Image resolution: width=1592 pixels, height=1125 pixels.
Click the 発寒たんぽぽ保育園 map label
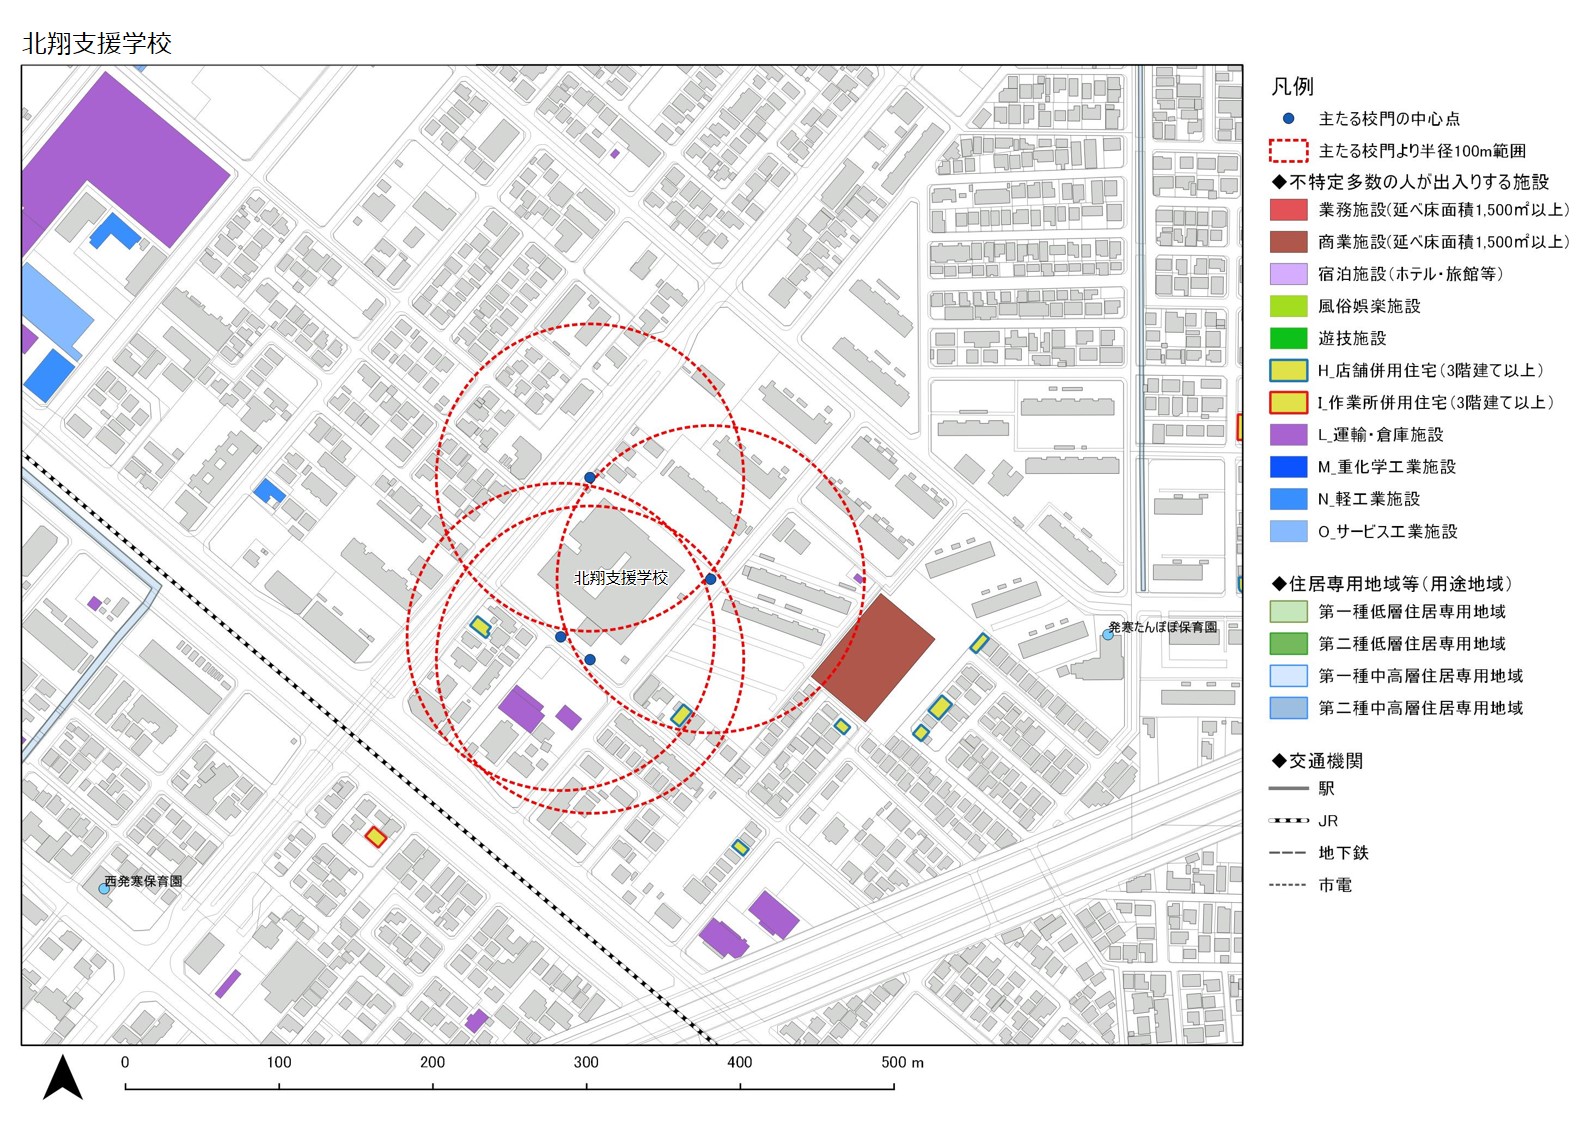(1163, 627)
